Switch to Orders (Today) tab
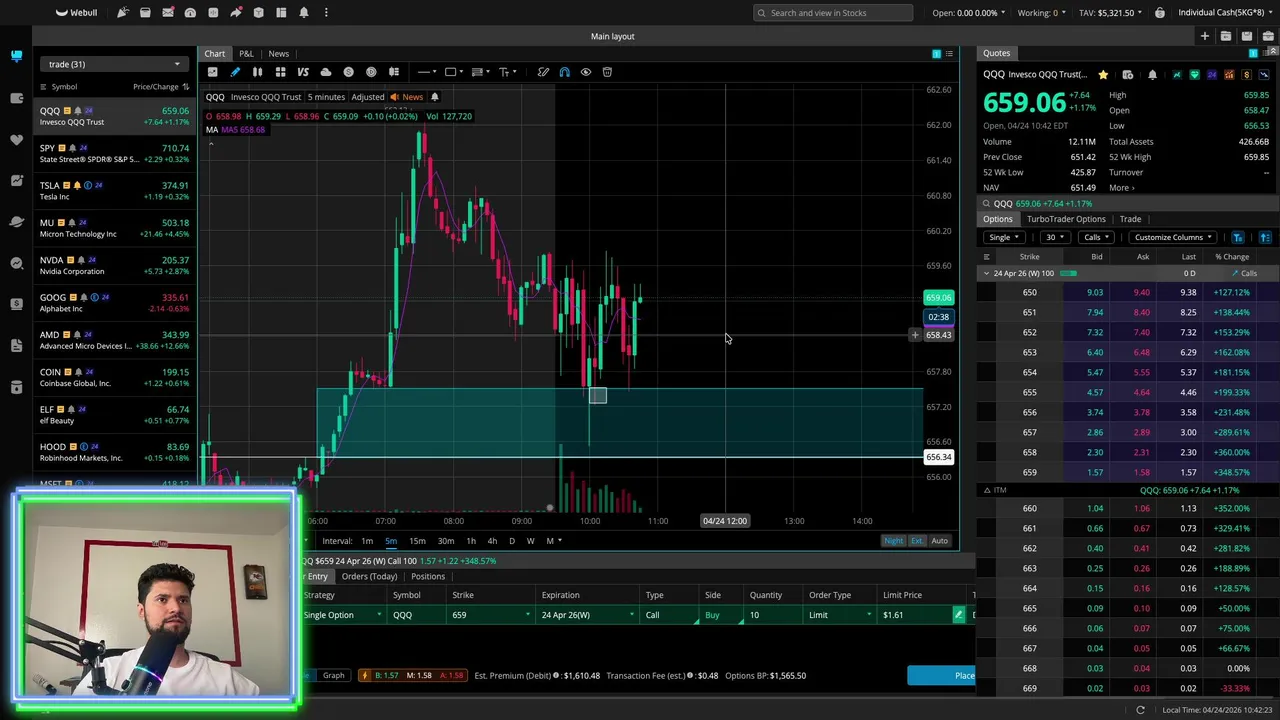The image size is (1280, 720). (369, 577)
